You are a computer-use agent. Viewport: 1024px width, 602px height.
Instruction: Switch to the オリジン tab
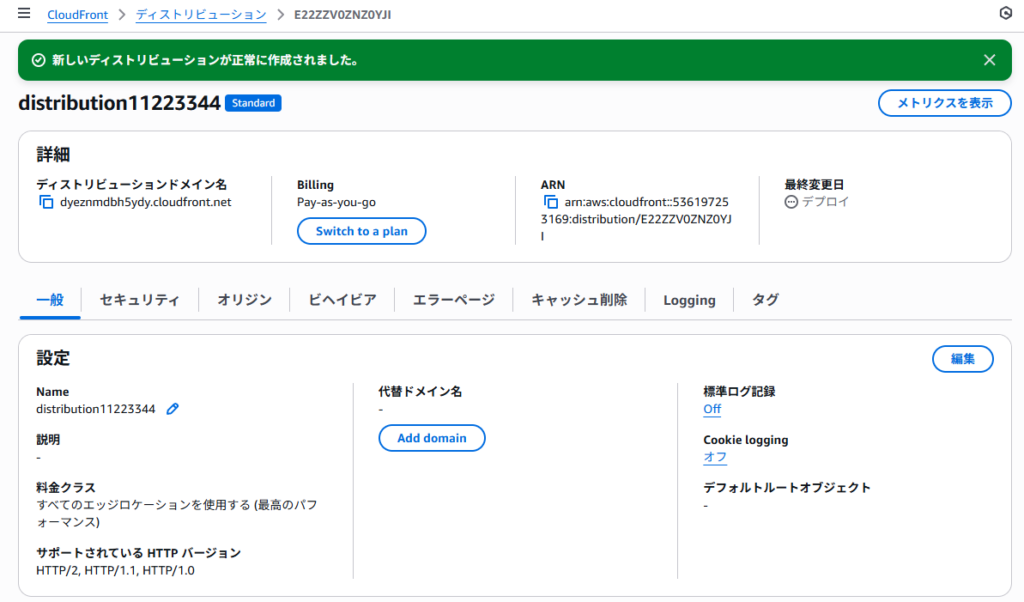[x=244, y=300]
